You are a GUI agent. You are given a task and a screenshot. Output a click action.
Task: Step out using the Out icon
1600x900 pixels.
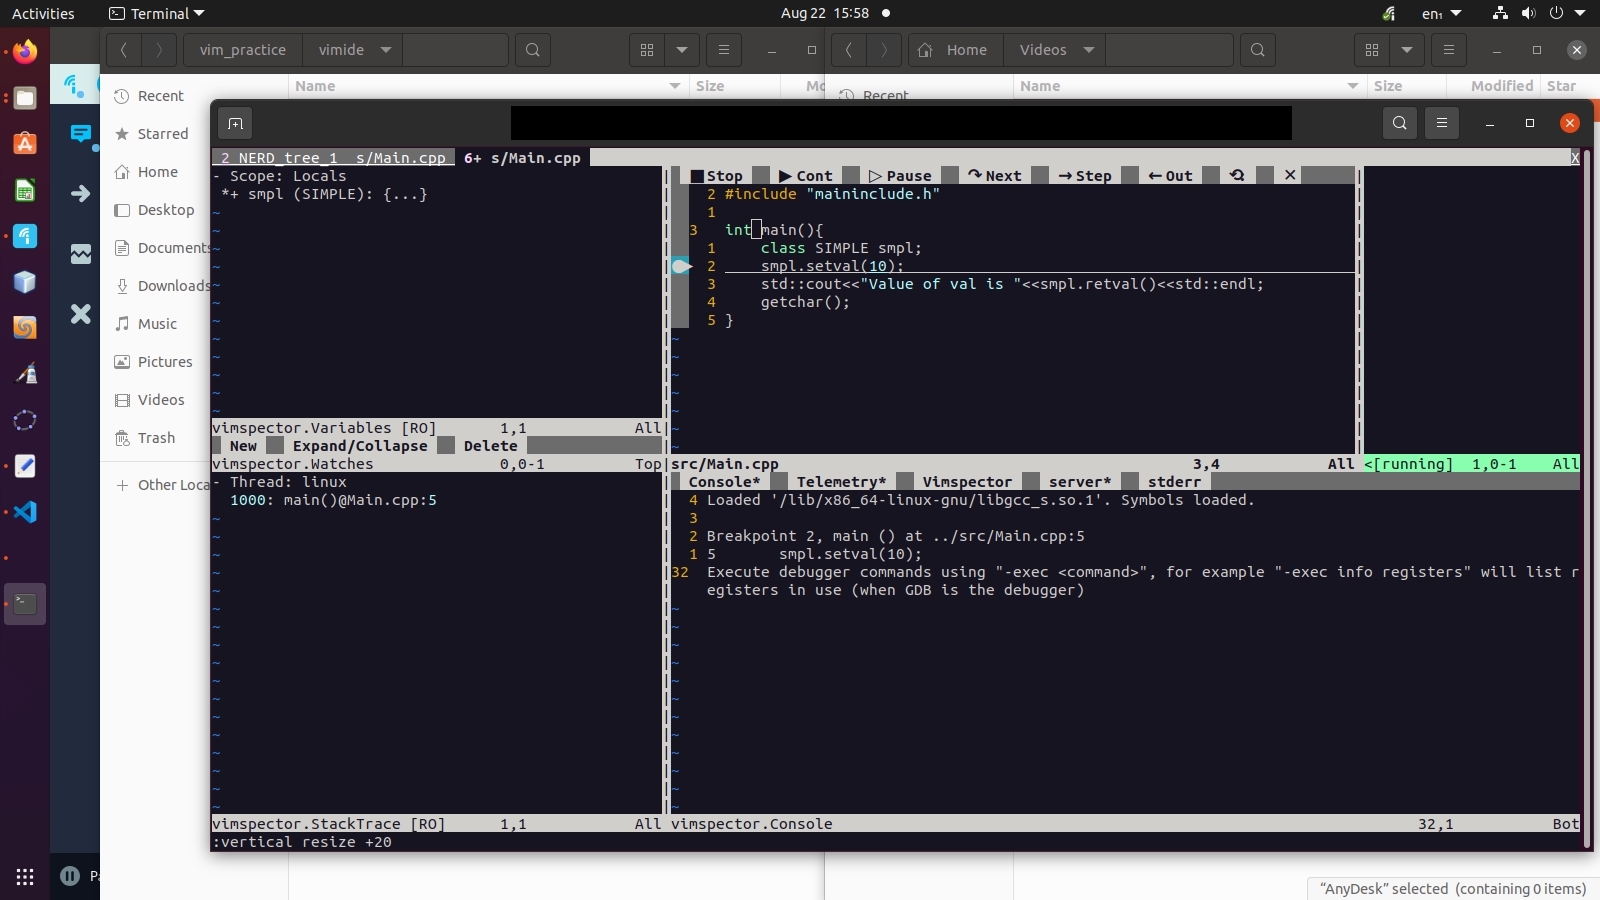[x=1171, y=175]
